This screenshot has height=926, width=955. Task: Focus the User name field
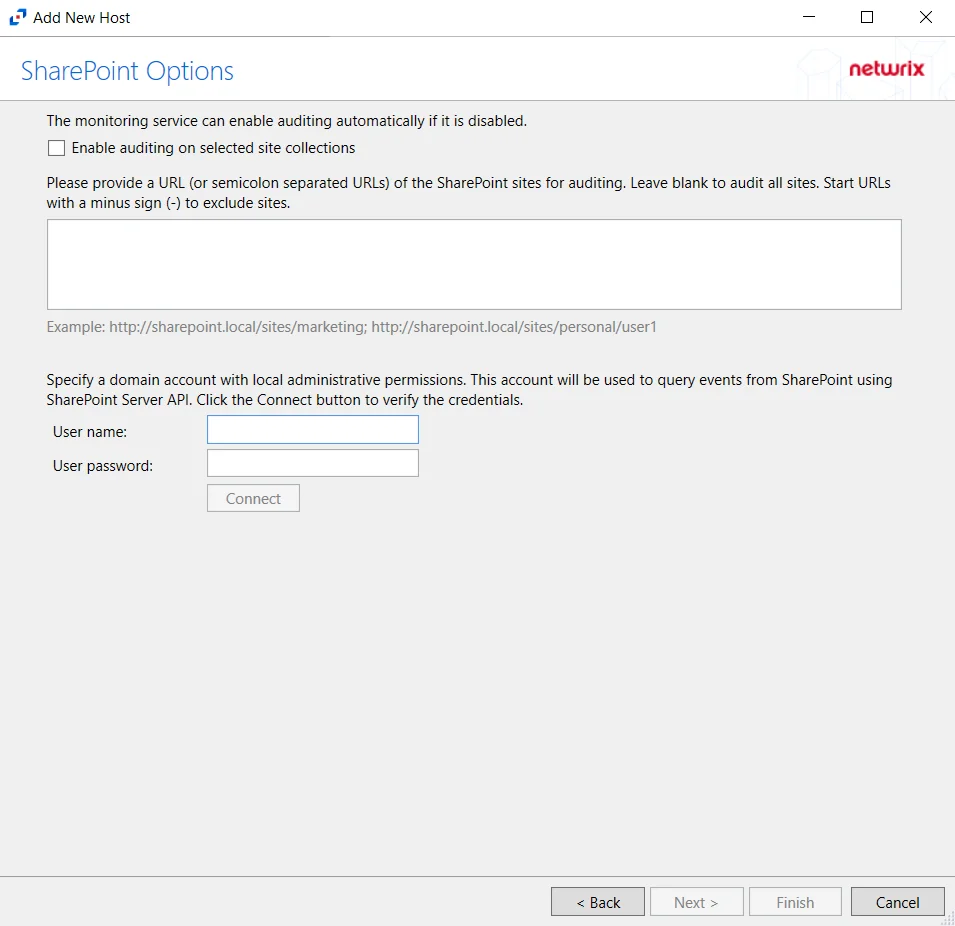coord(312,429)
